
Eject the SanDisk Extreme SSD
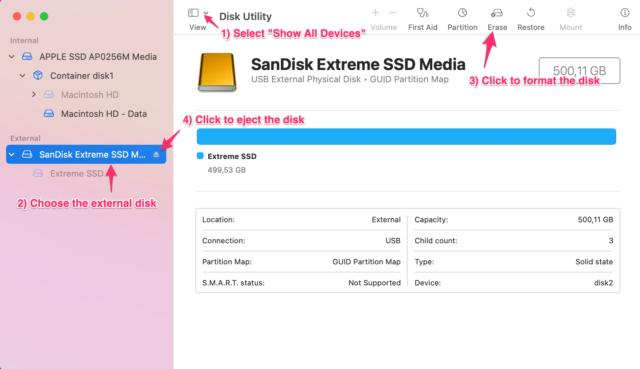156,155
